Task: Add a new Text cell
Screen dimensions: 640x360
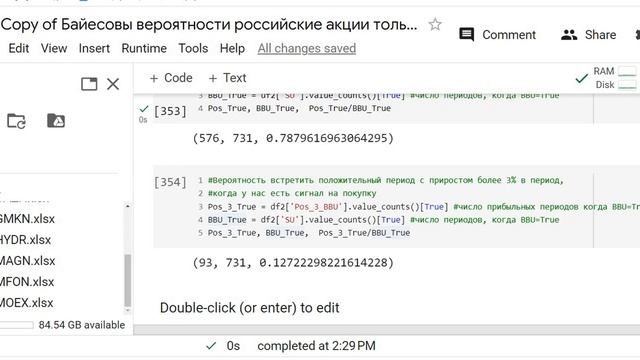Action: point(227,78)
